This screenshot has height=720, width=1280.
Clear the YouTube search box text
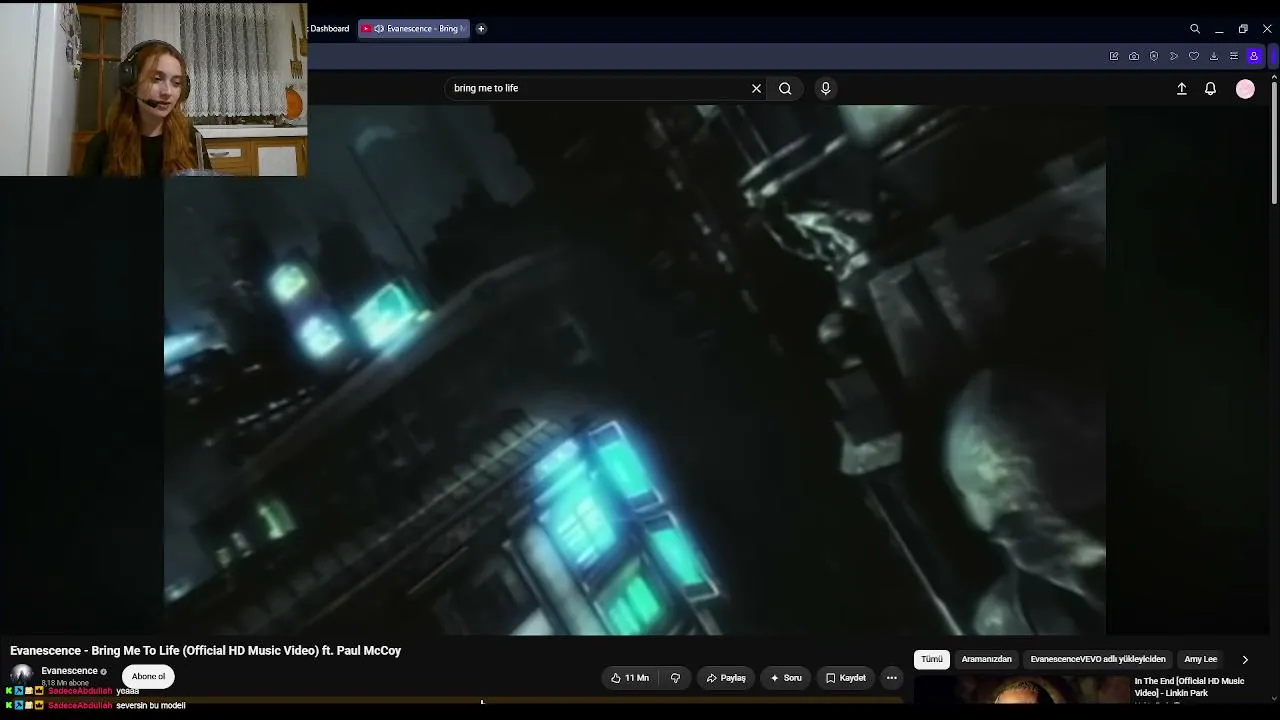756,88
